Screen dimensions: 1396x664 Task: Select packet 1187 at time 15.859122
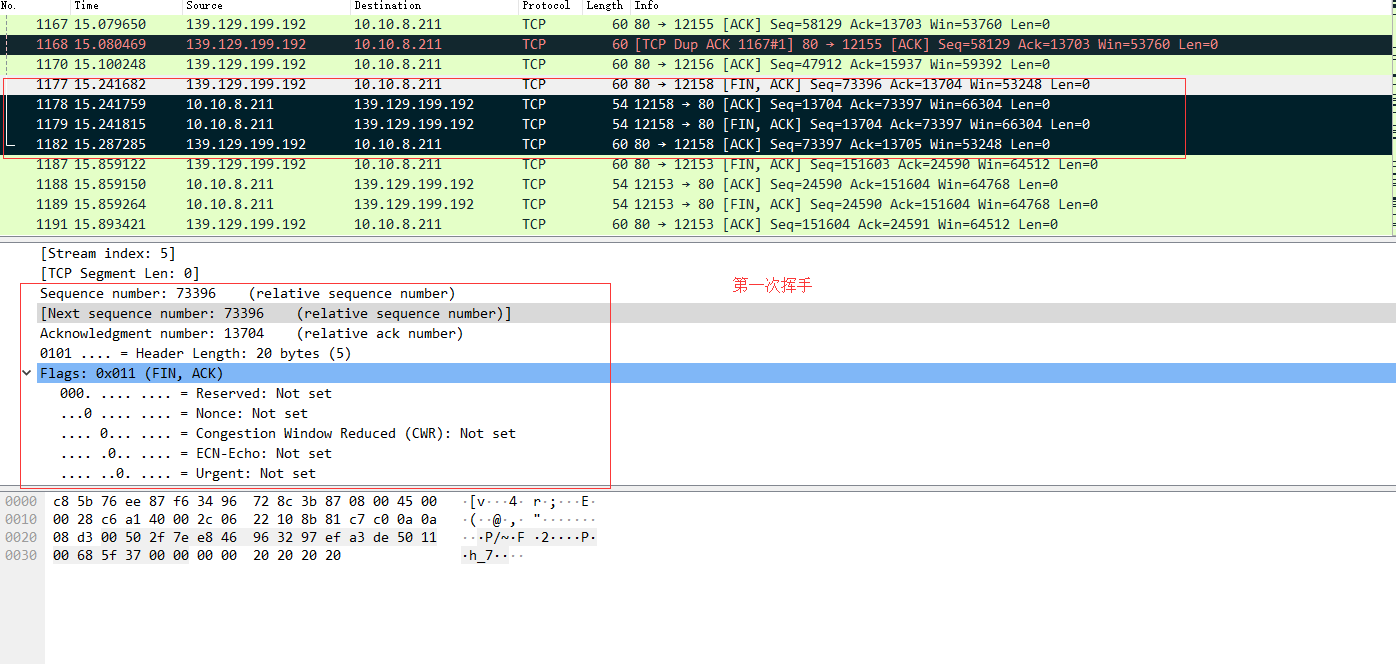tap(698, 164)
